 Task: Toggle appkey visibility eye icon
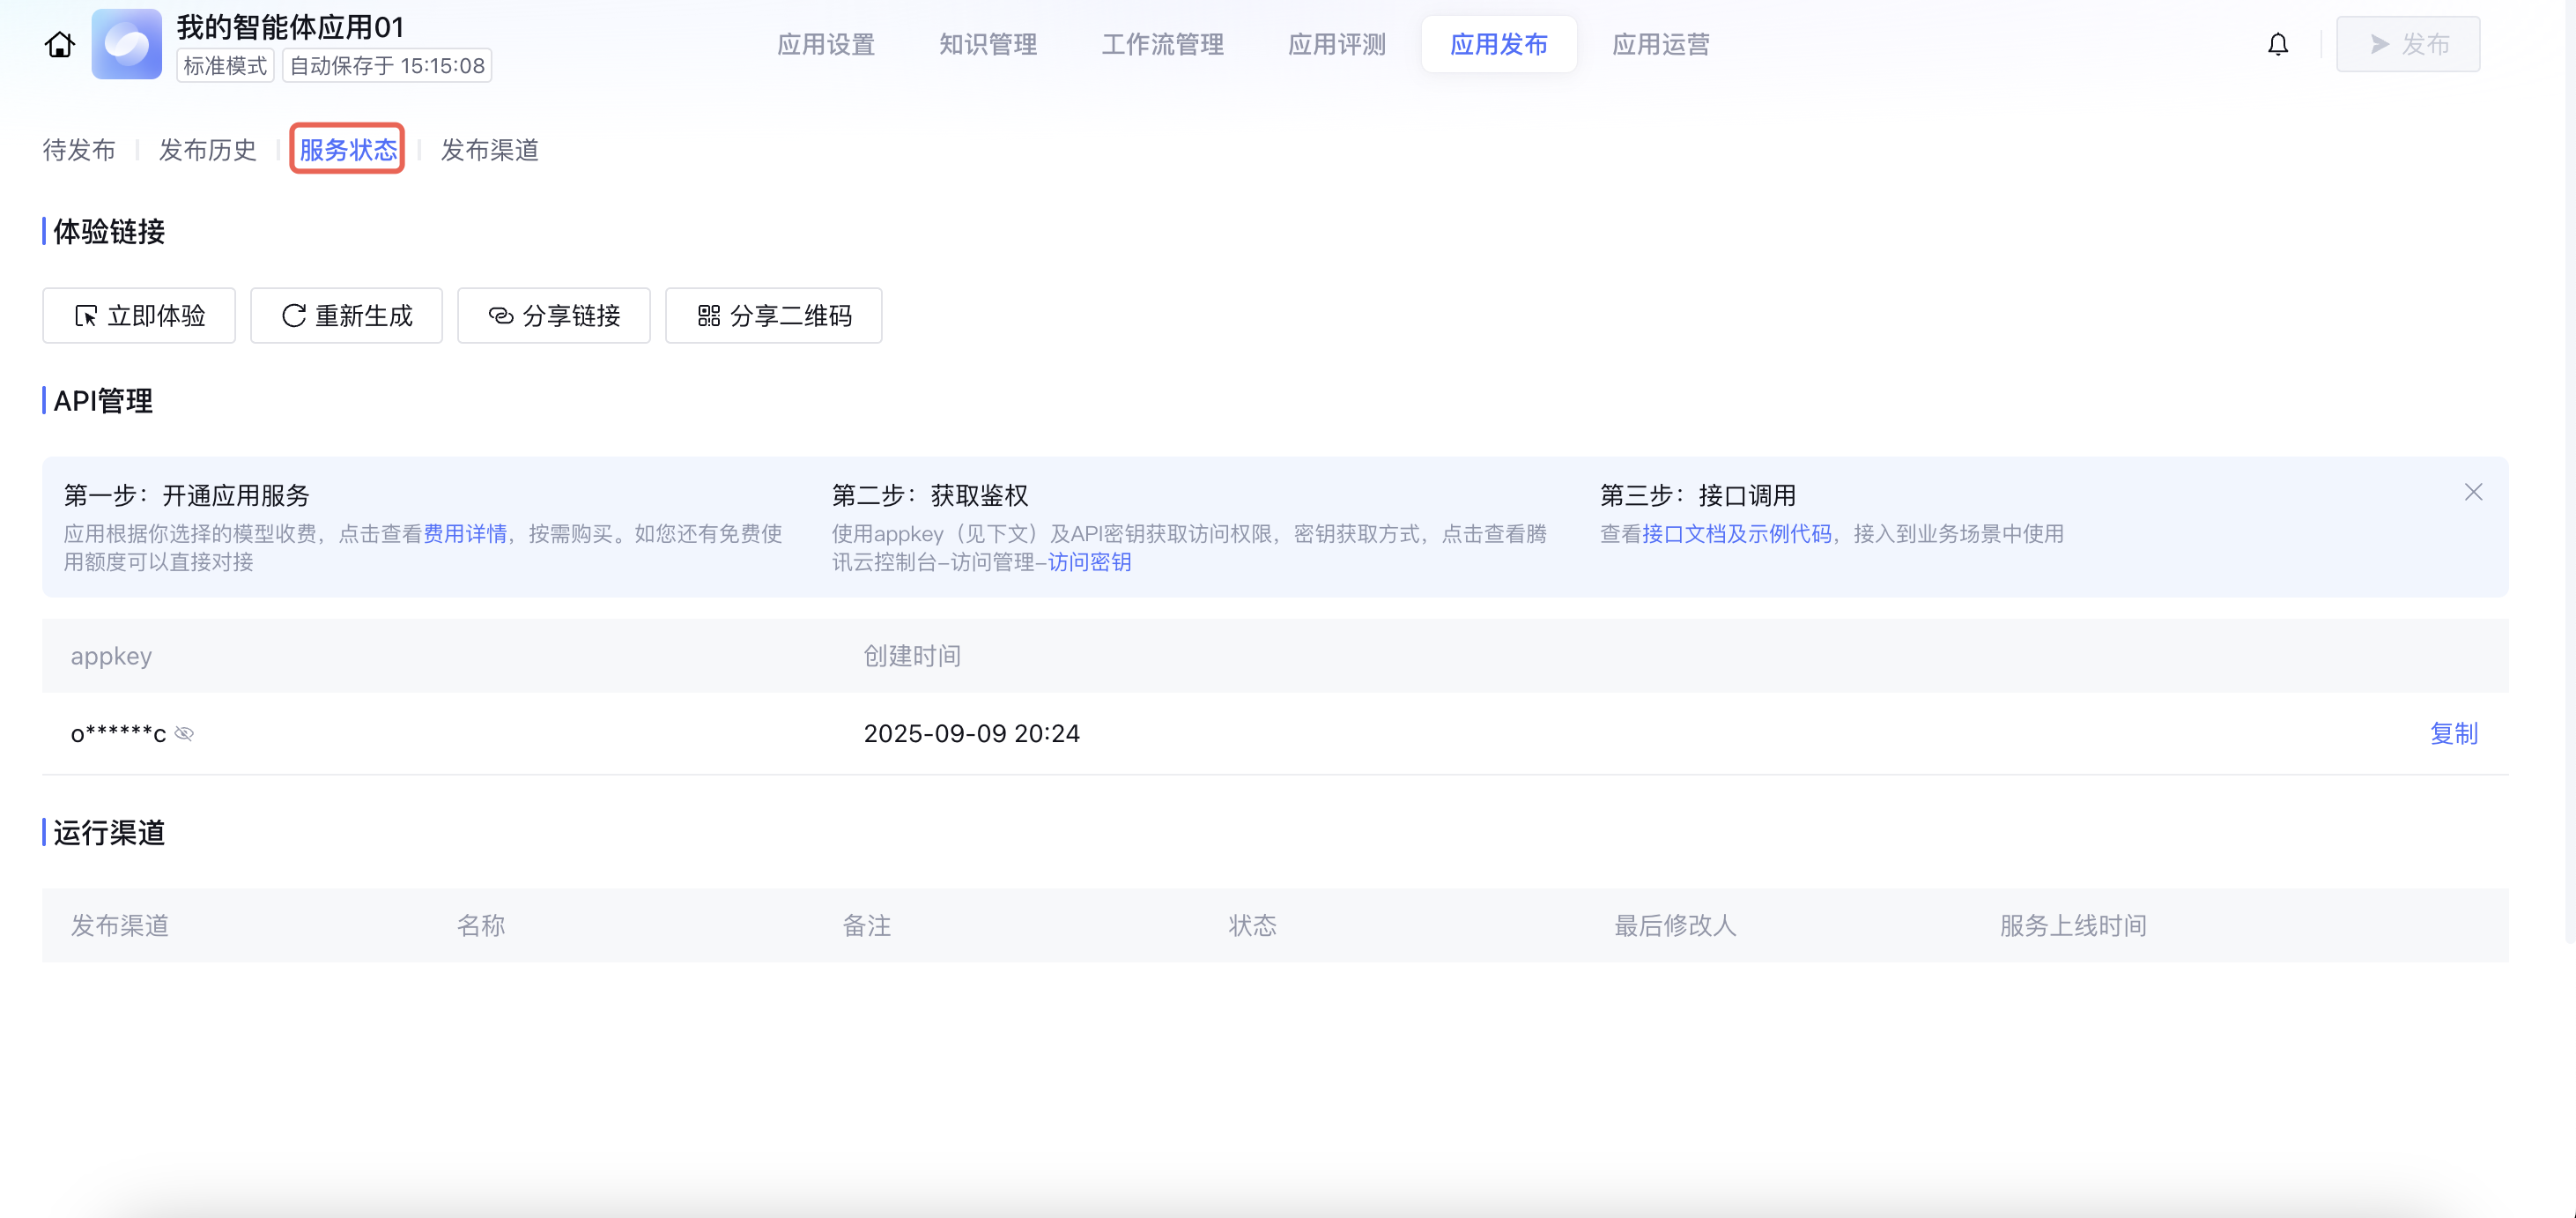tap(184, 734)
